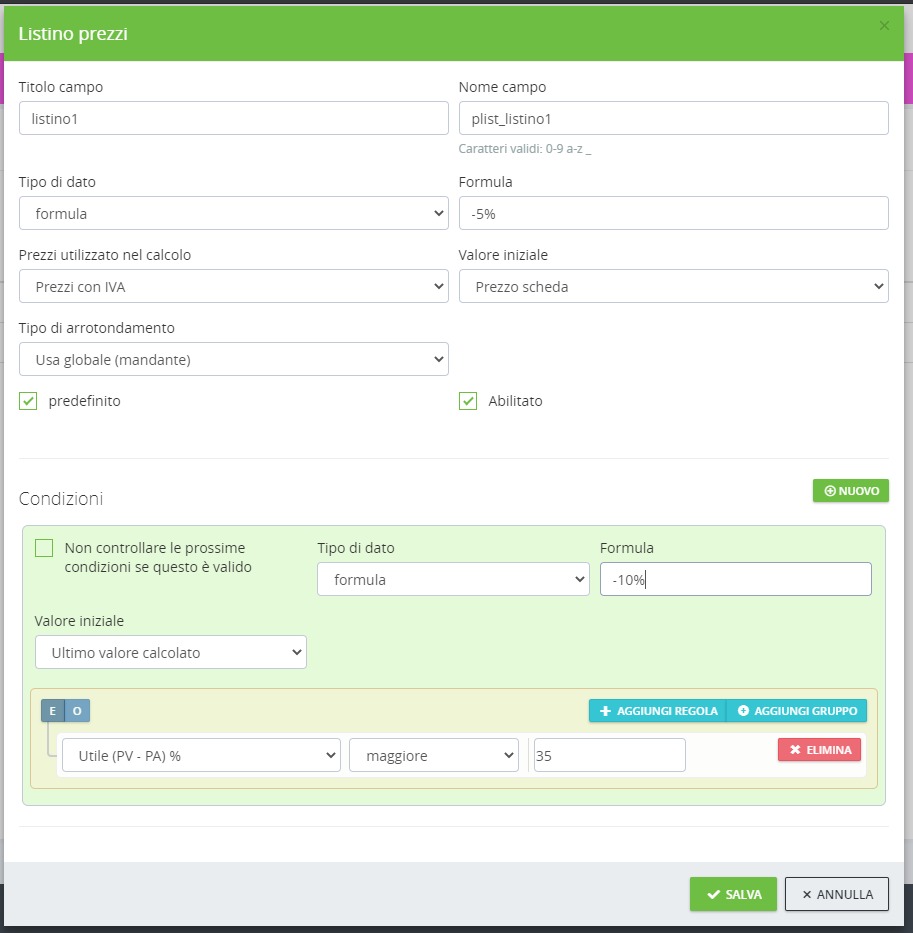Open the Ultimo valore calcolato dropdown
913x933 pixels.
[x=170, y=653]
